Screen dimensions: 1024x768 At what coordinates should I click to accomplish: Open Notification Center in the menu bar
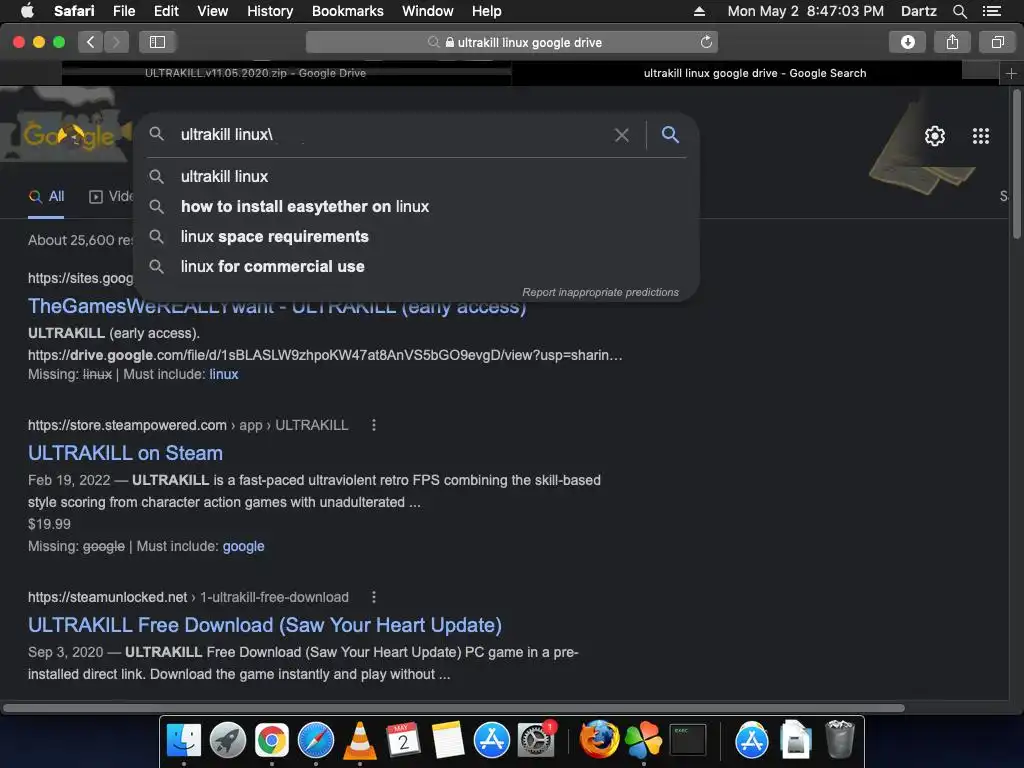991,11
